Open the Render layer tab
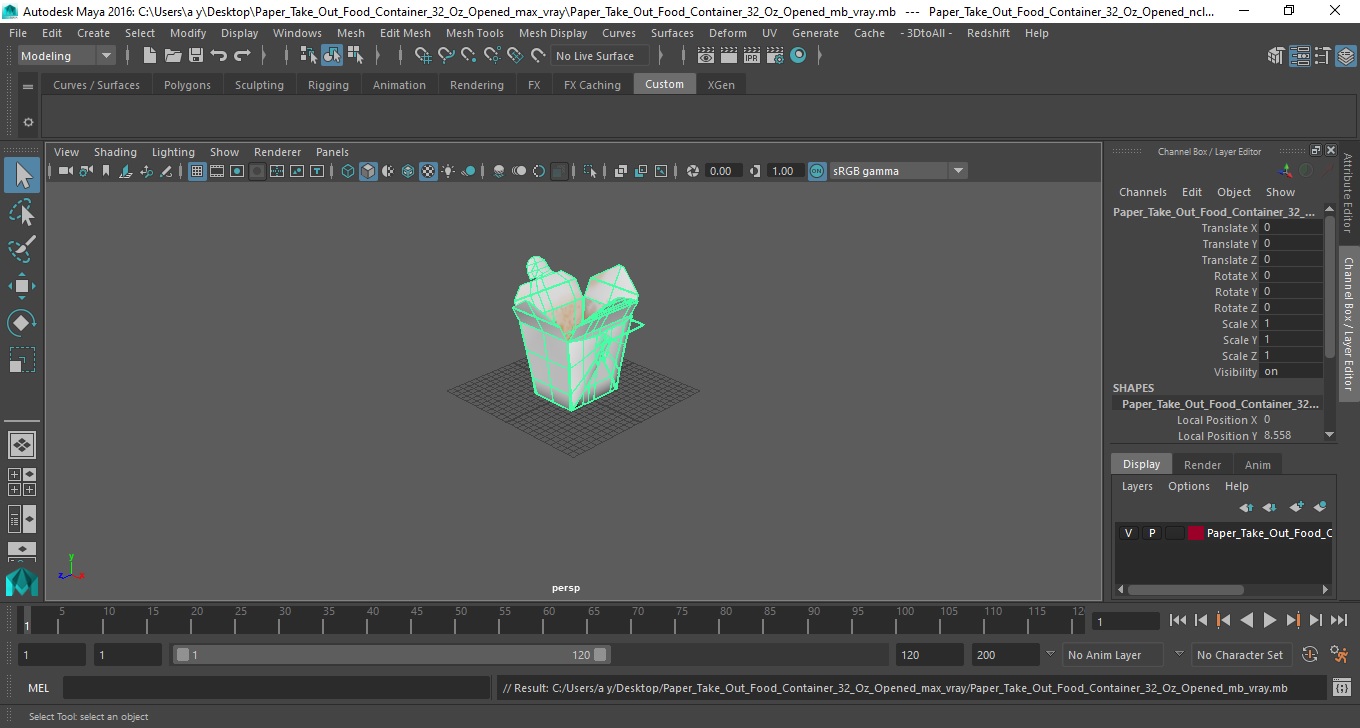Screen dimensions: 1360x728 pyautogui.click(x=1202, y=465)
